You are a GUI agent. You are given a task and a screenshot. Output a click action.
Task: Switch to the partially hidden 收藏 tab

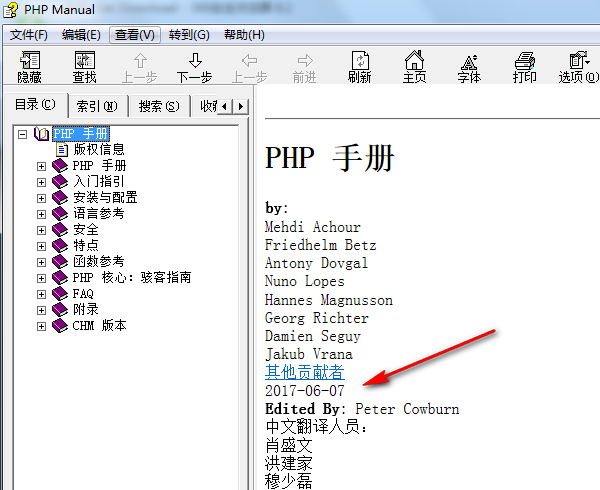point(208,106)
